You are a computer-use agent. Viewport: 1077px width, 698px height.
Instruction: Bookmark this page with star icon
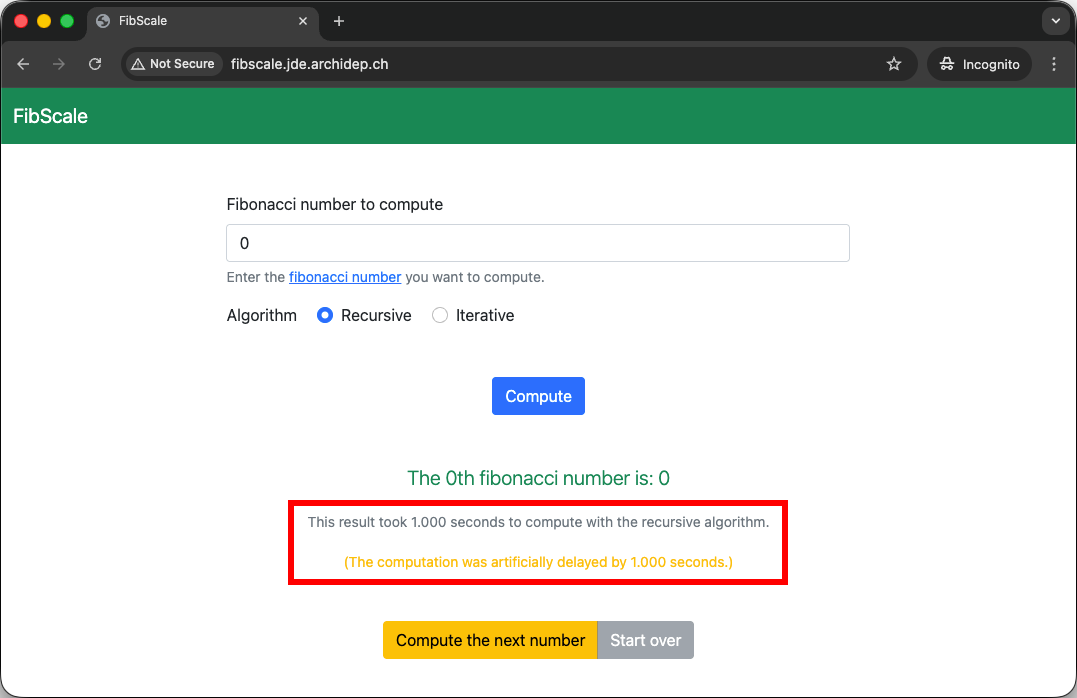pyautogui.click(x=894, y=64)
